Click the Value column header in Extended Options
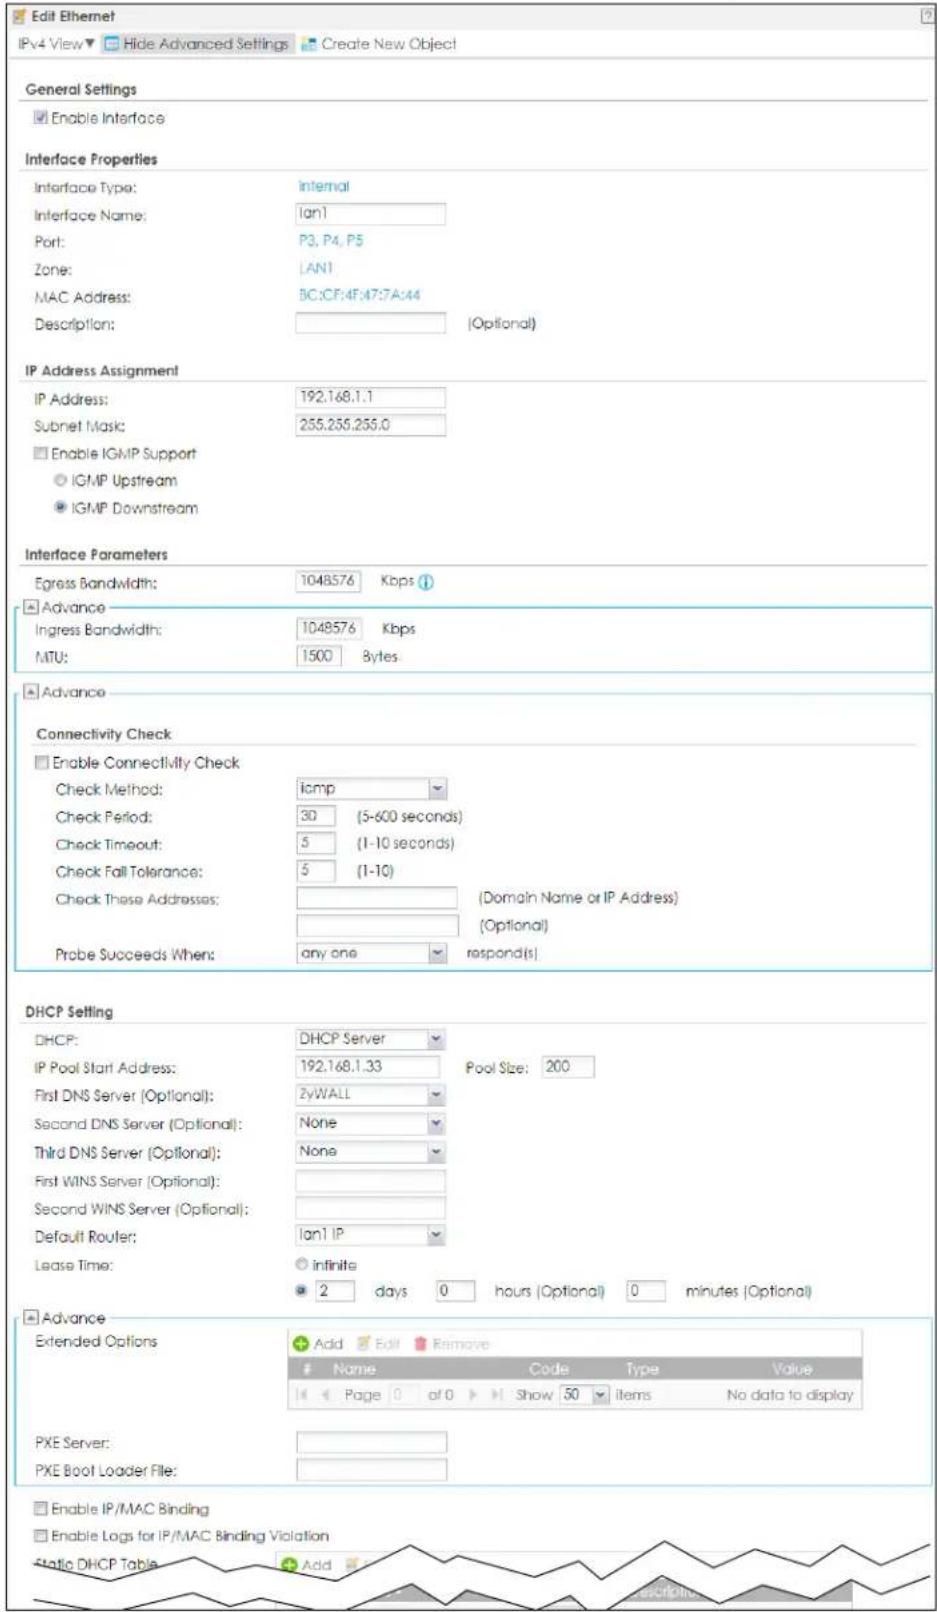The height and width of the screenshot is (1612, 937). [x=792, y=1369]
